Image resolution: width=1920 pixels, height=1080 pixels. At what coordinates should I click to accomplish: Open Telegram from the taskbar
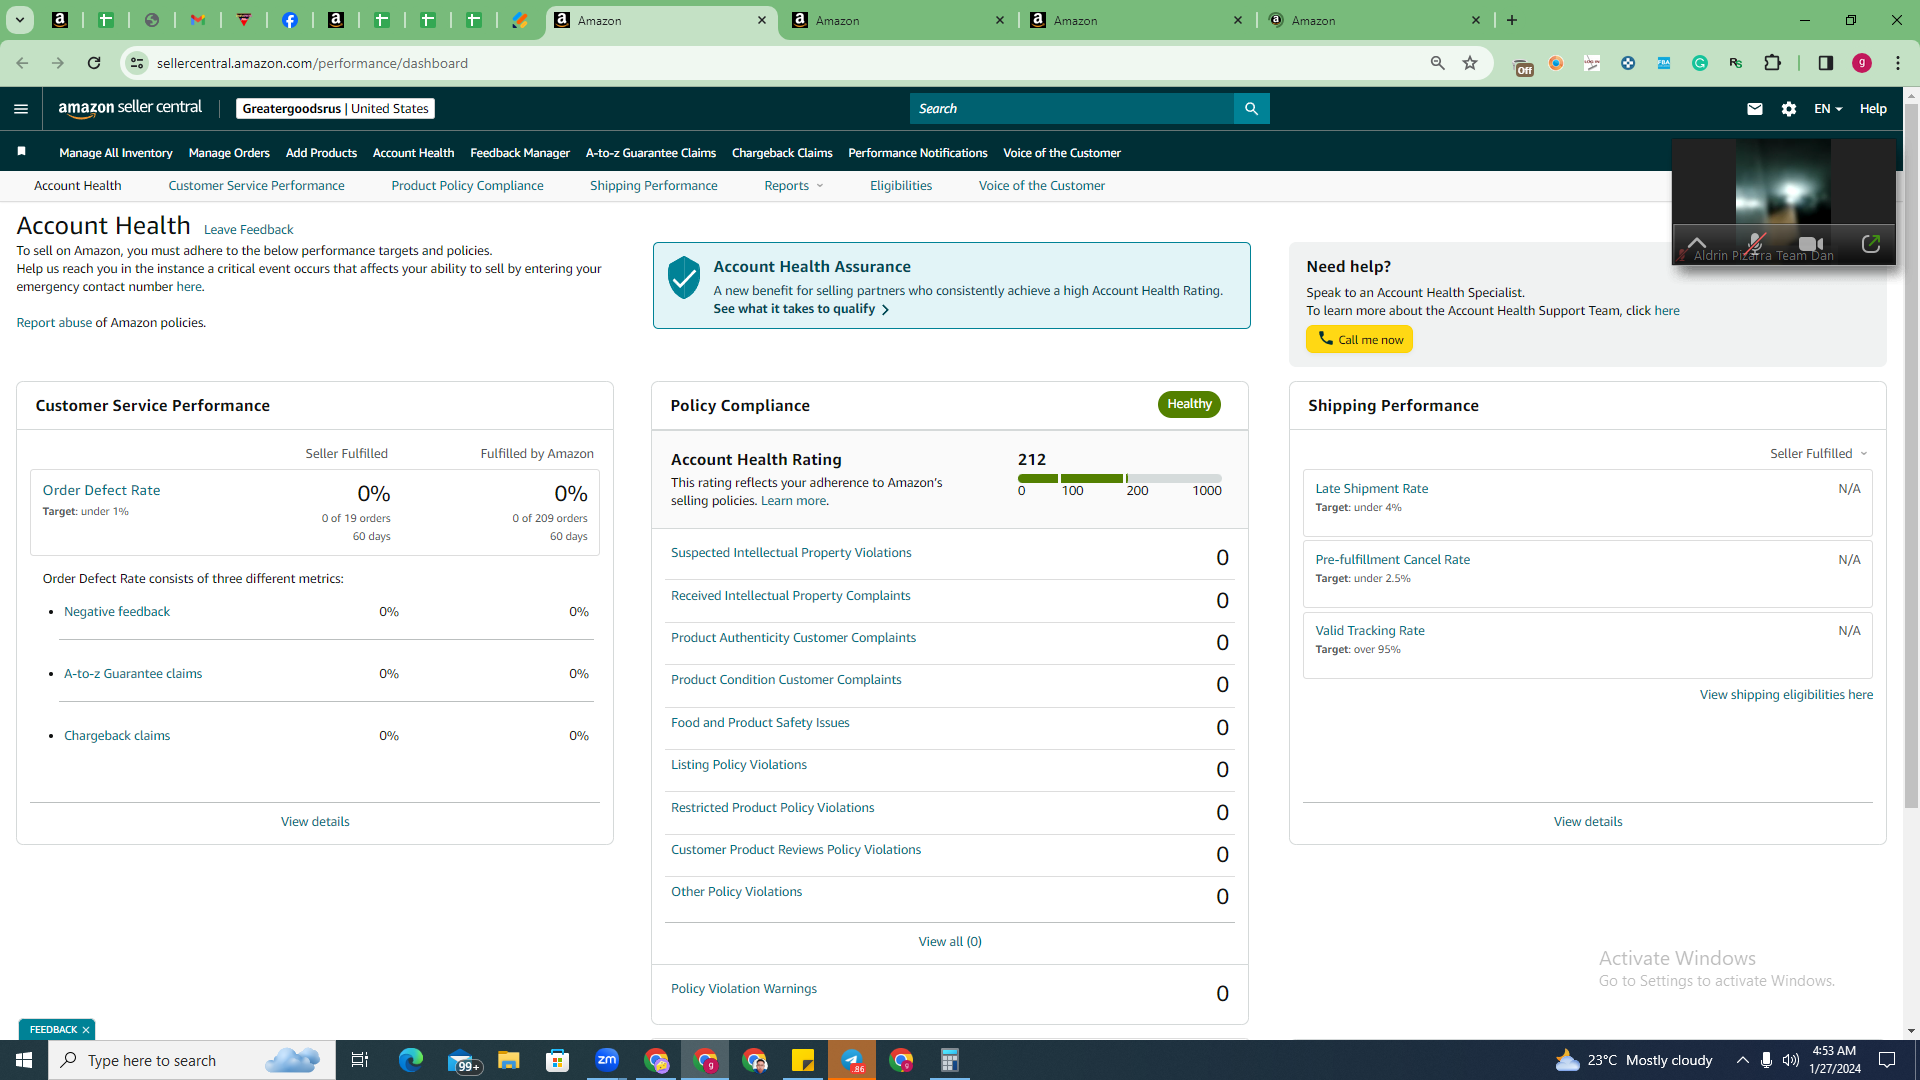pos(852,1060)
